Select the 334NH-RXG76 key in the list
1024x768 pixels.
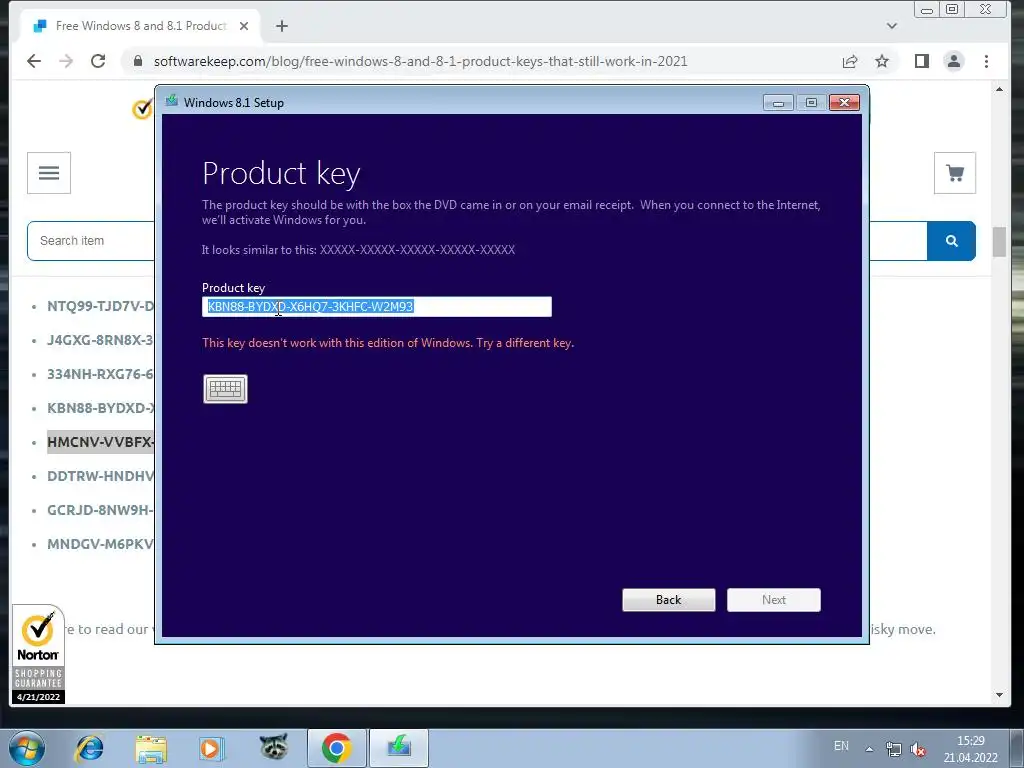point(101,374)
